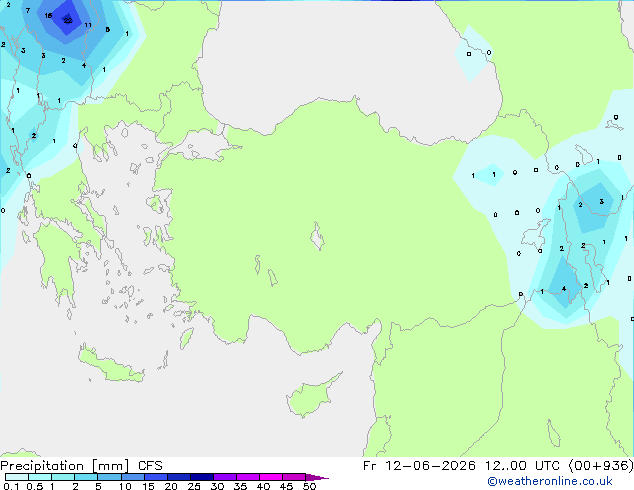634x490 pixels.
Task: Pick the navy legend swatch, 25 to 30 mm
Action: click(202, 477)
